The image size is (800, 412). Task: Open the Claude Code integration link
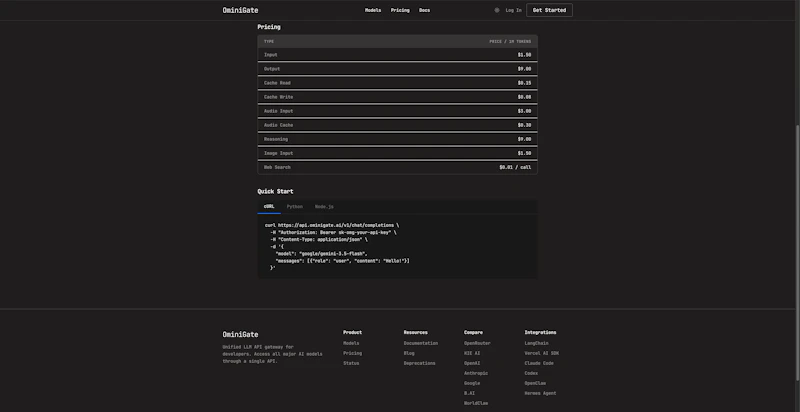click(539, 364)
